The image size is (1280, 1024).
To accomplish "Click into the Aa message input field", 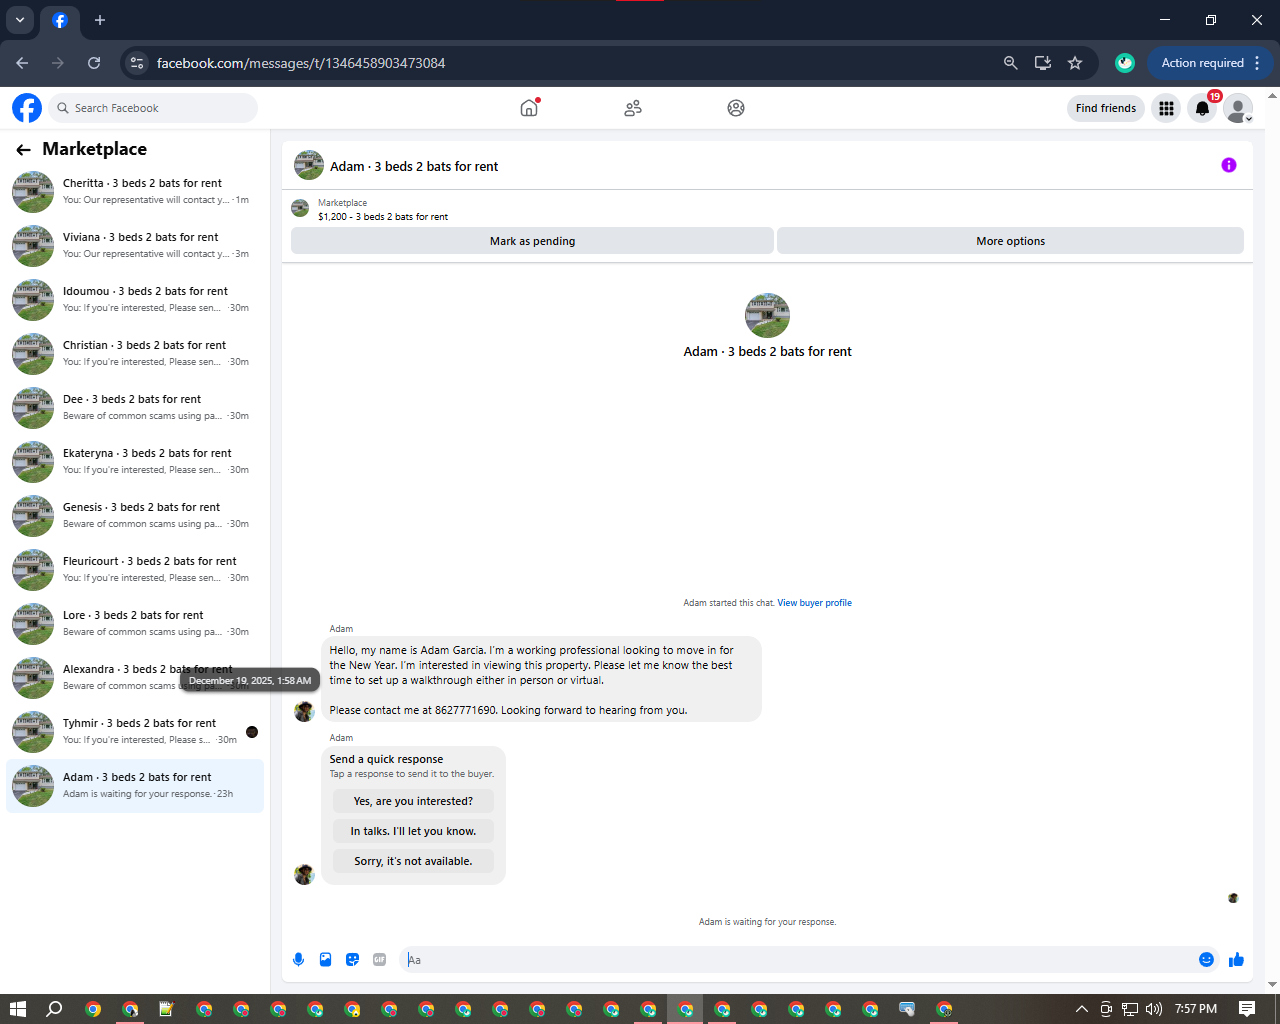I will point(798,960).
